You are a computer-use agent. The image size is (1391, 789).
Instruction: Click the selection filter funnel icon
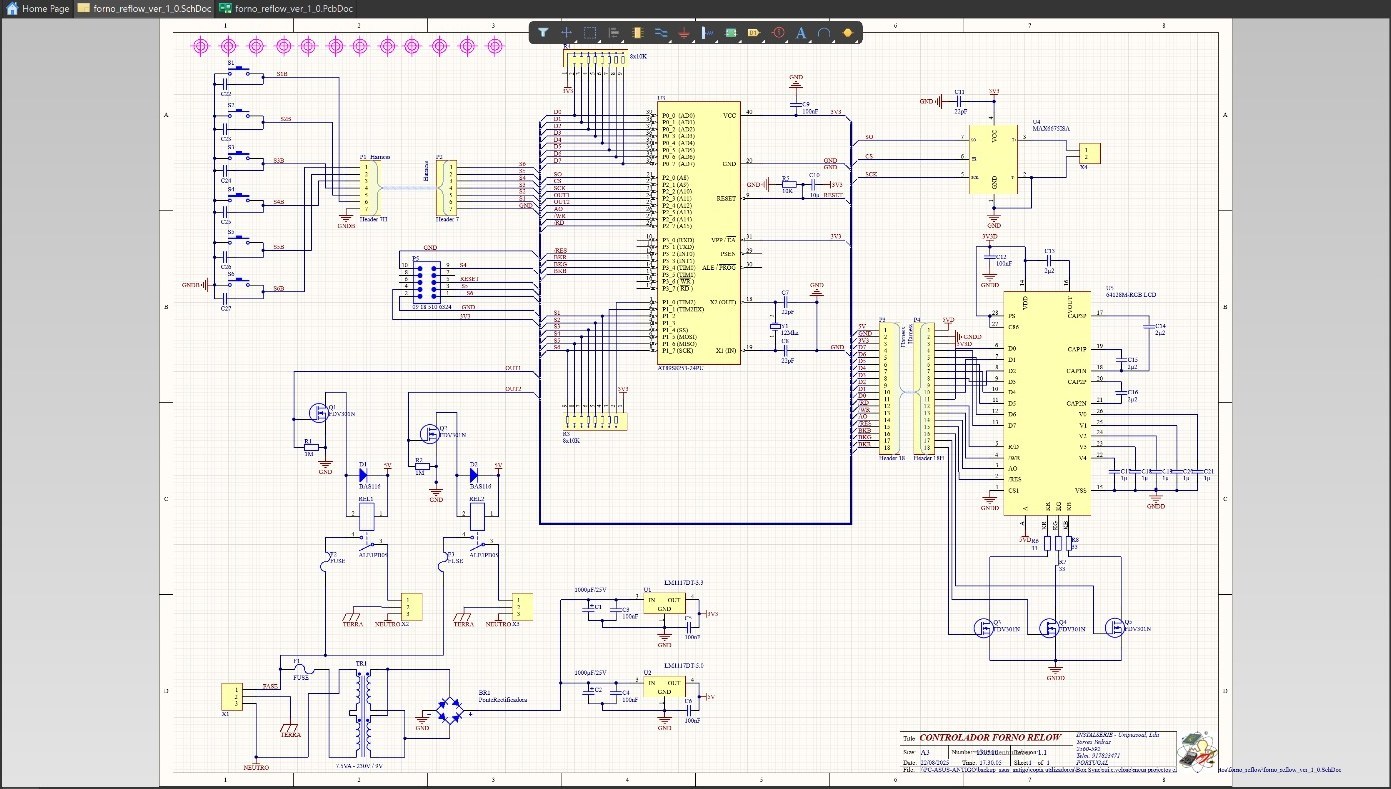542,33
